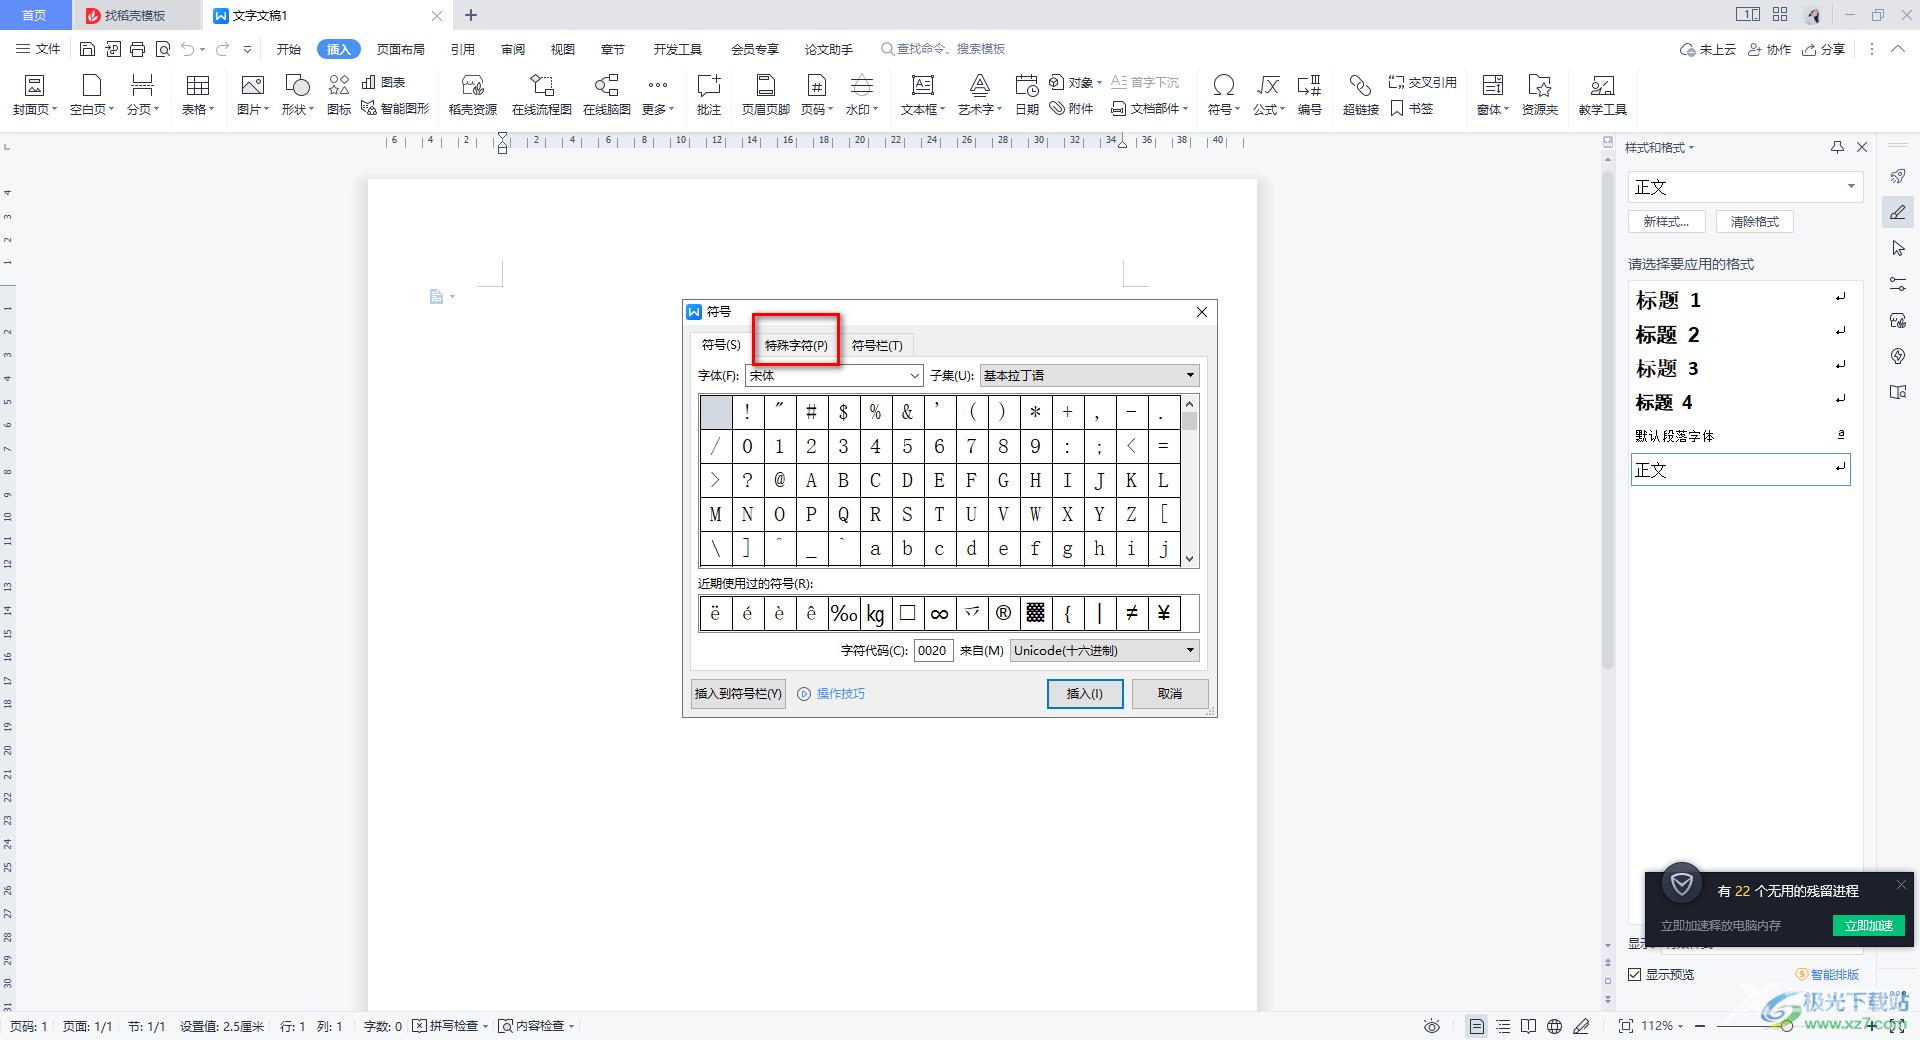Insert a comment (批注)
Image resolution: width=1920 pixels, height=1040 pixels.
709,95
